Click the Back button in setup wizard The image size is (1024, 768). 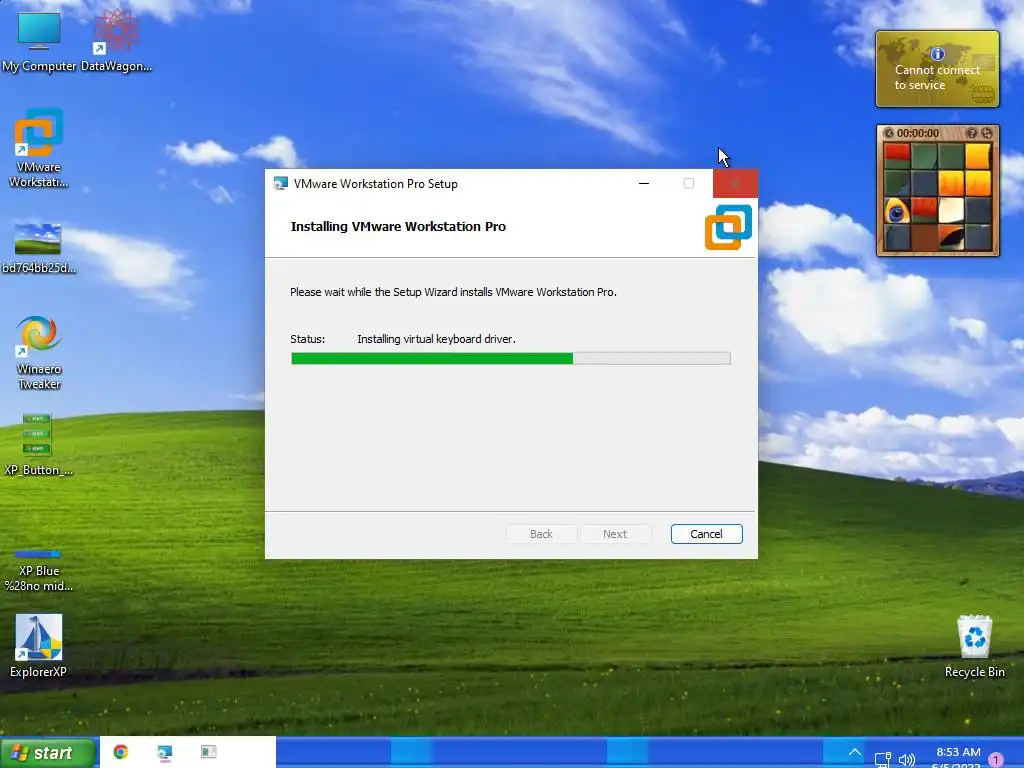(541, 534)
